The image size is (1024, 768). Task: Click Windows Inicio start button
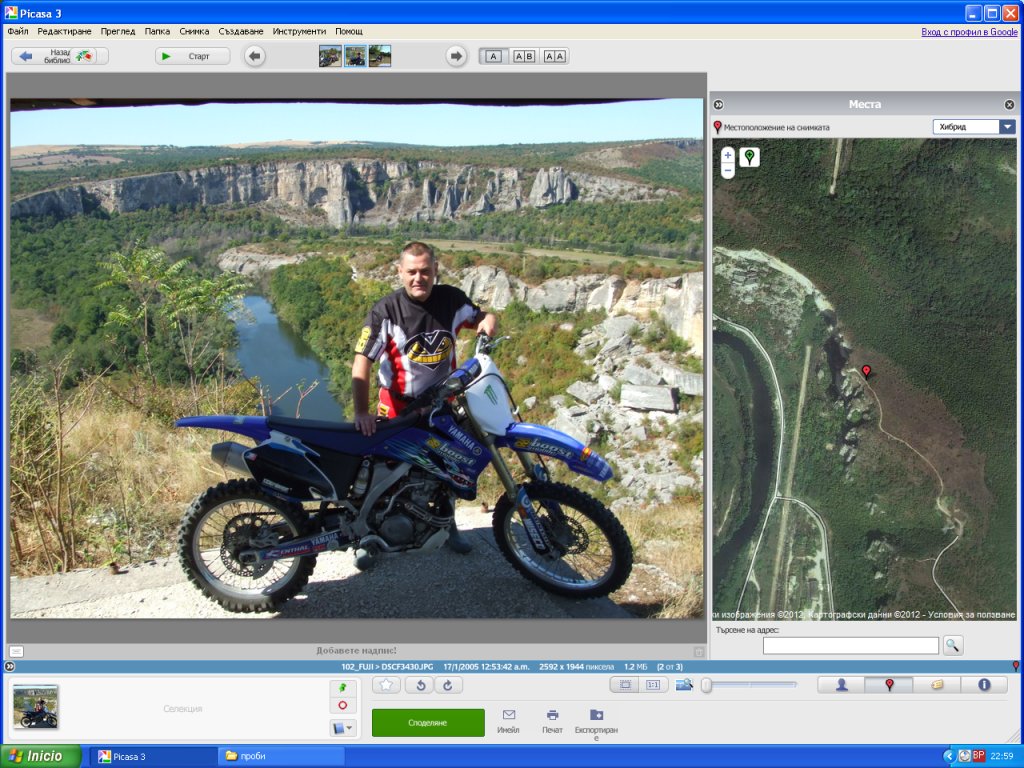40,756
